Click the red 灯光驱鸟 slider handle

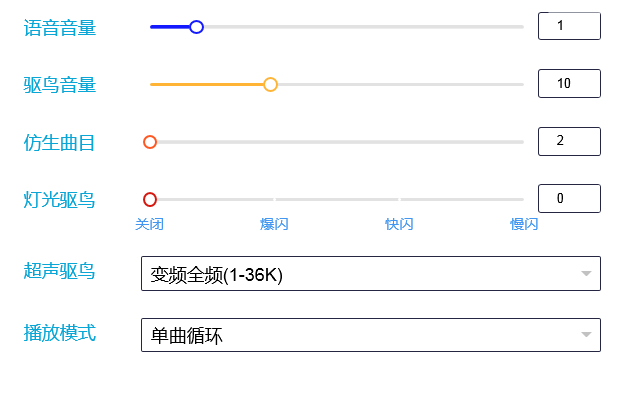[150, 199]
